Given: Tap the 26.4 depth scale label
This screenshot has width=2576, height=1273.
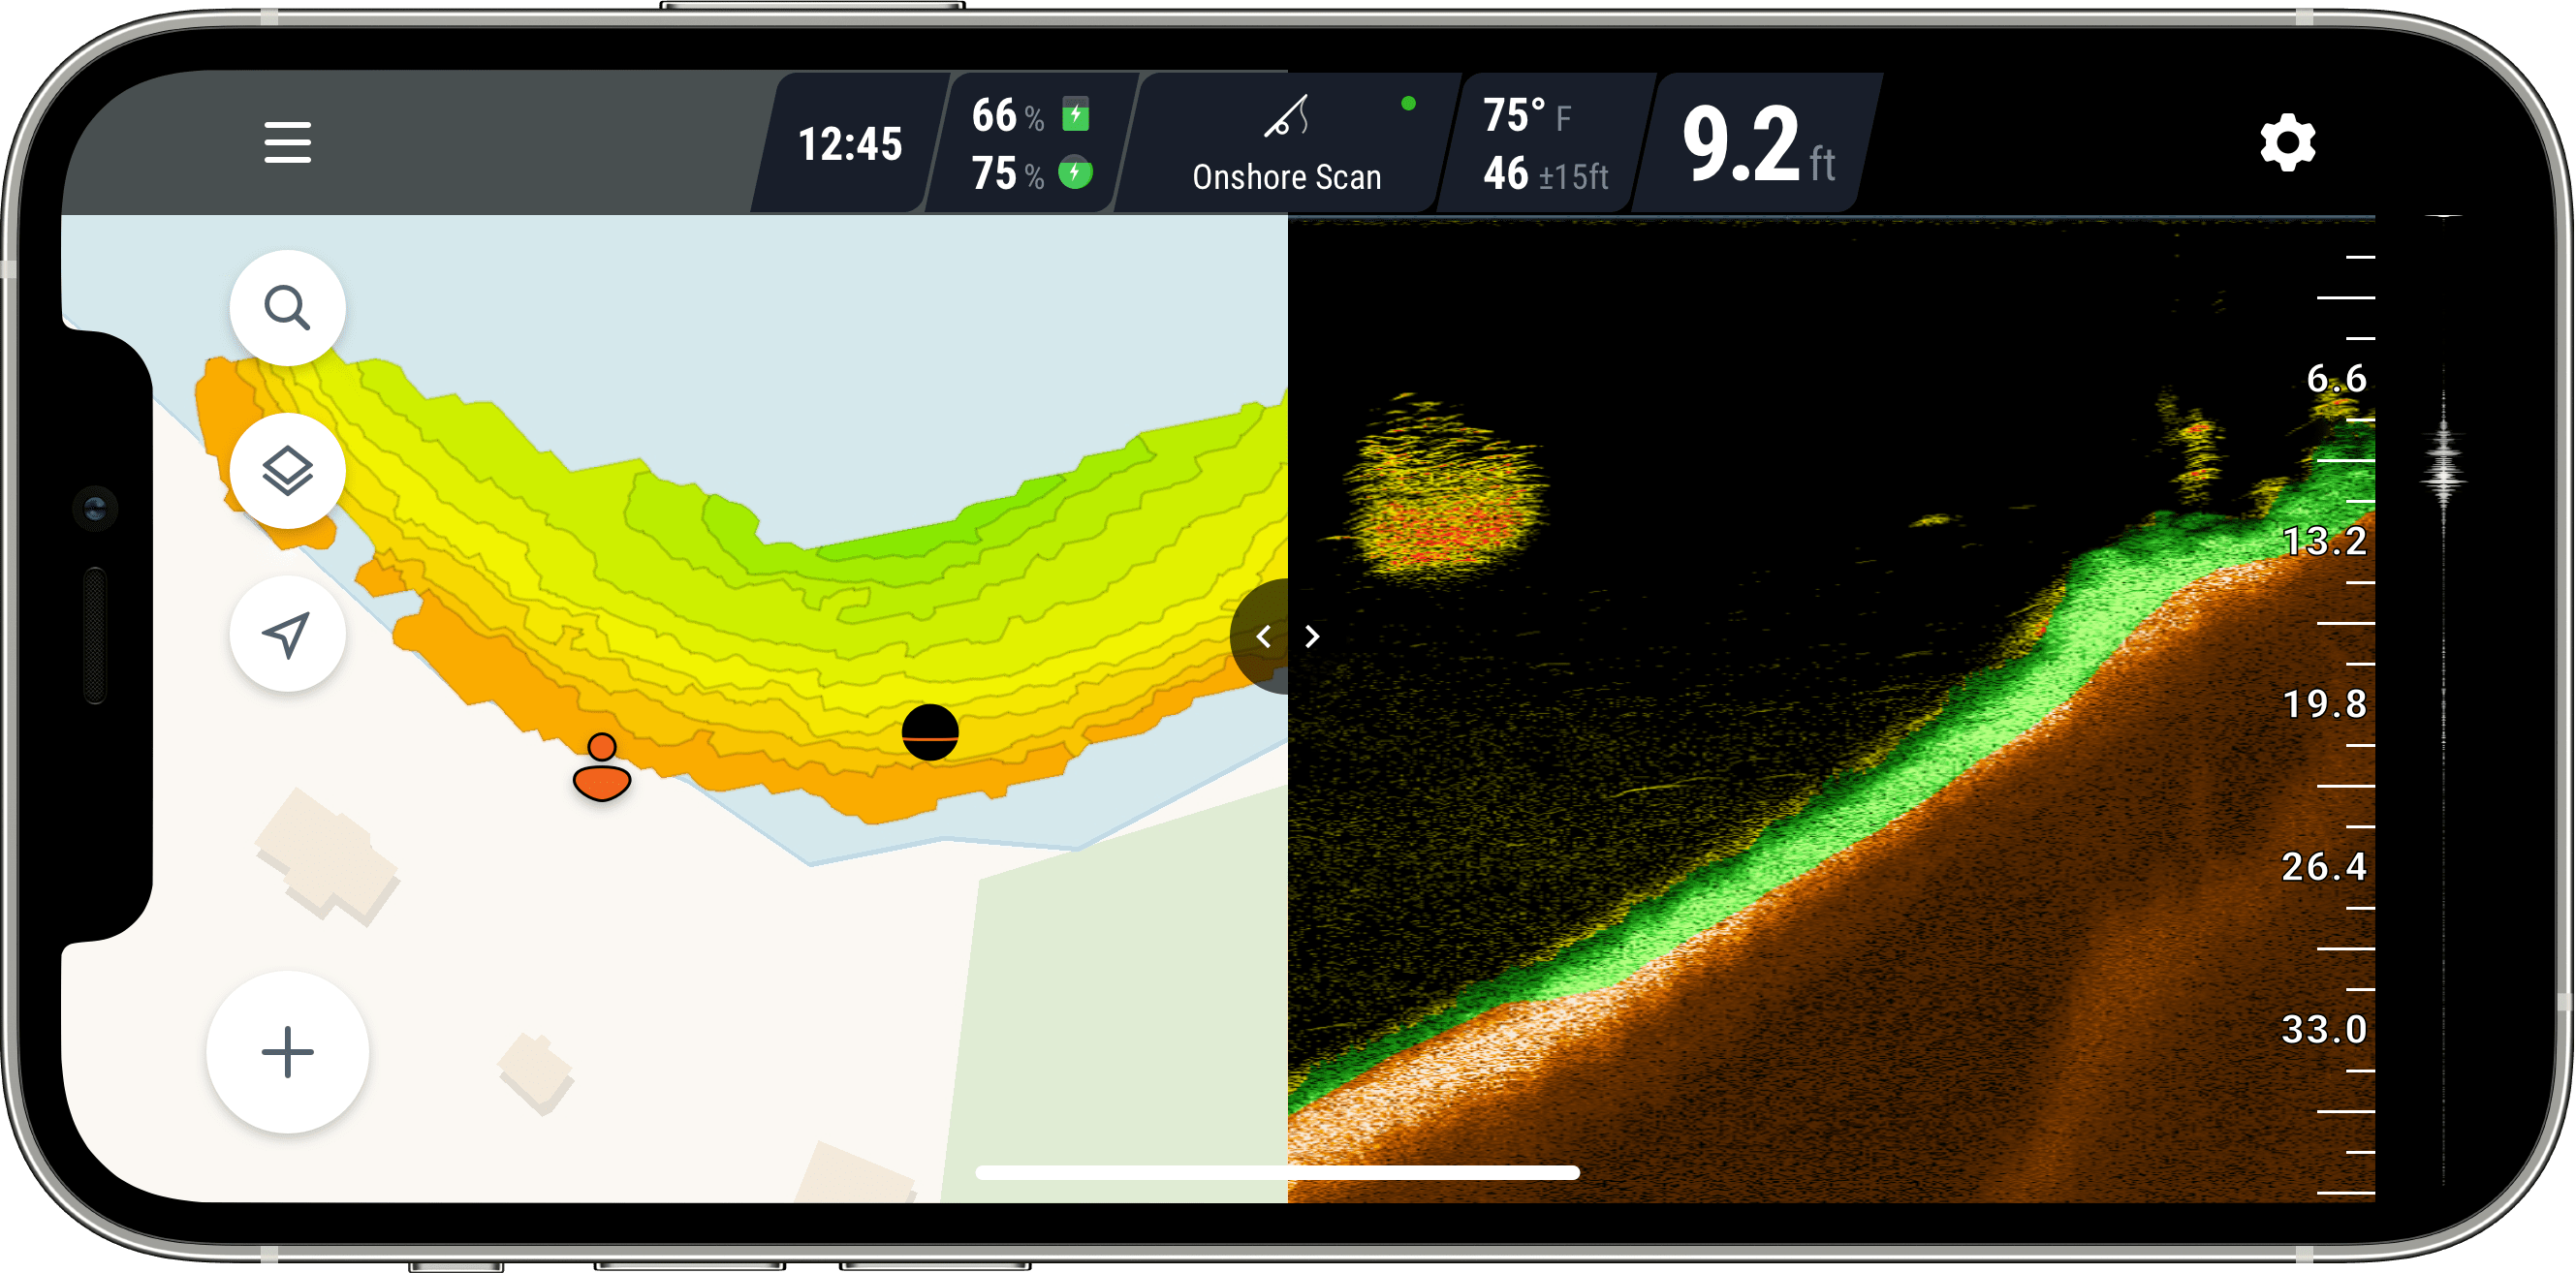Looking at the screenshot, I should pos(2325,867).
